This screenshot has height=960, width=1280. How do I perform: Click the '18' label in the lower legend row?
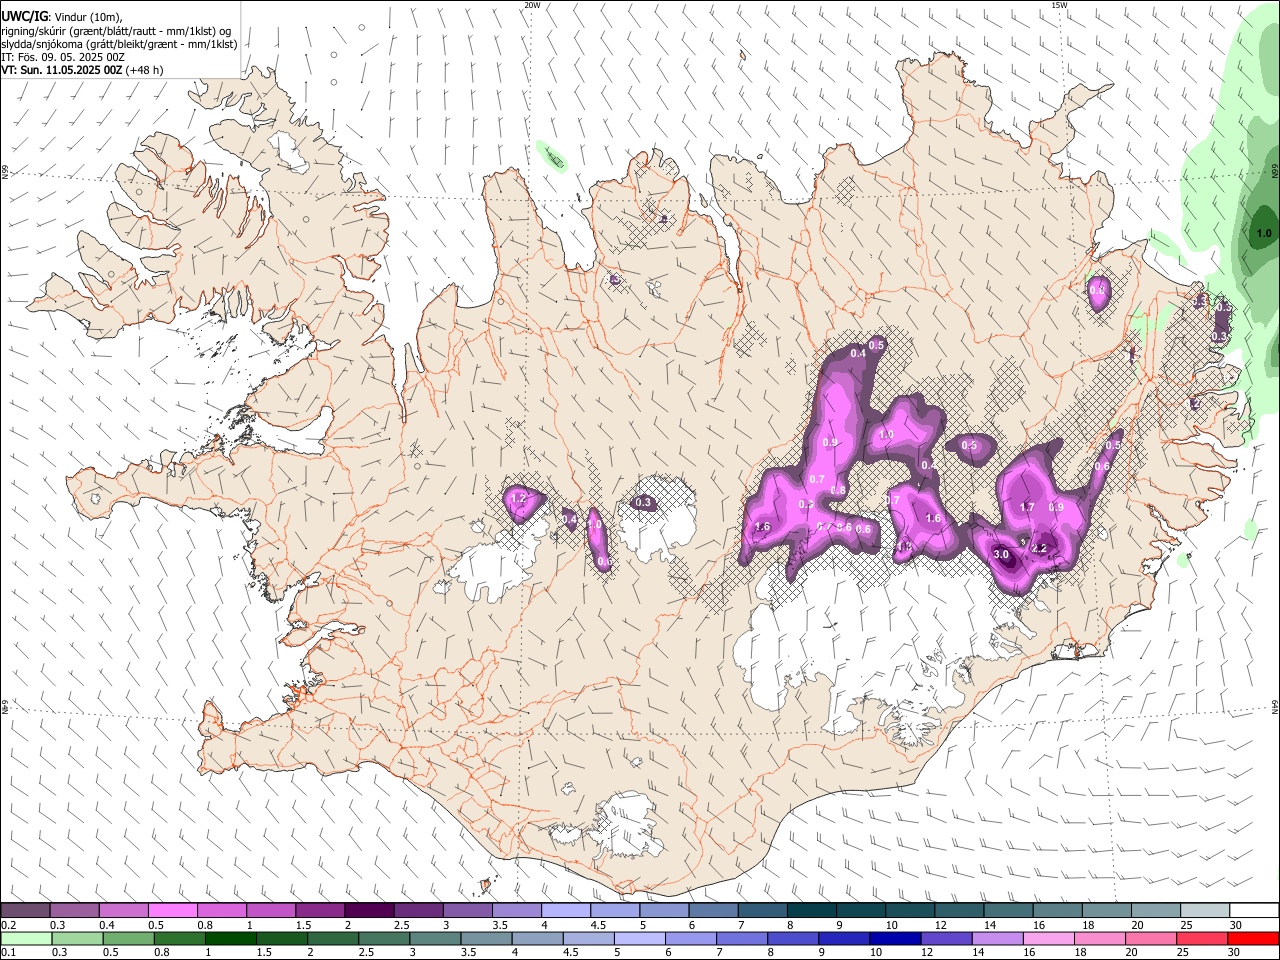tap(1080, 952)
